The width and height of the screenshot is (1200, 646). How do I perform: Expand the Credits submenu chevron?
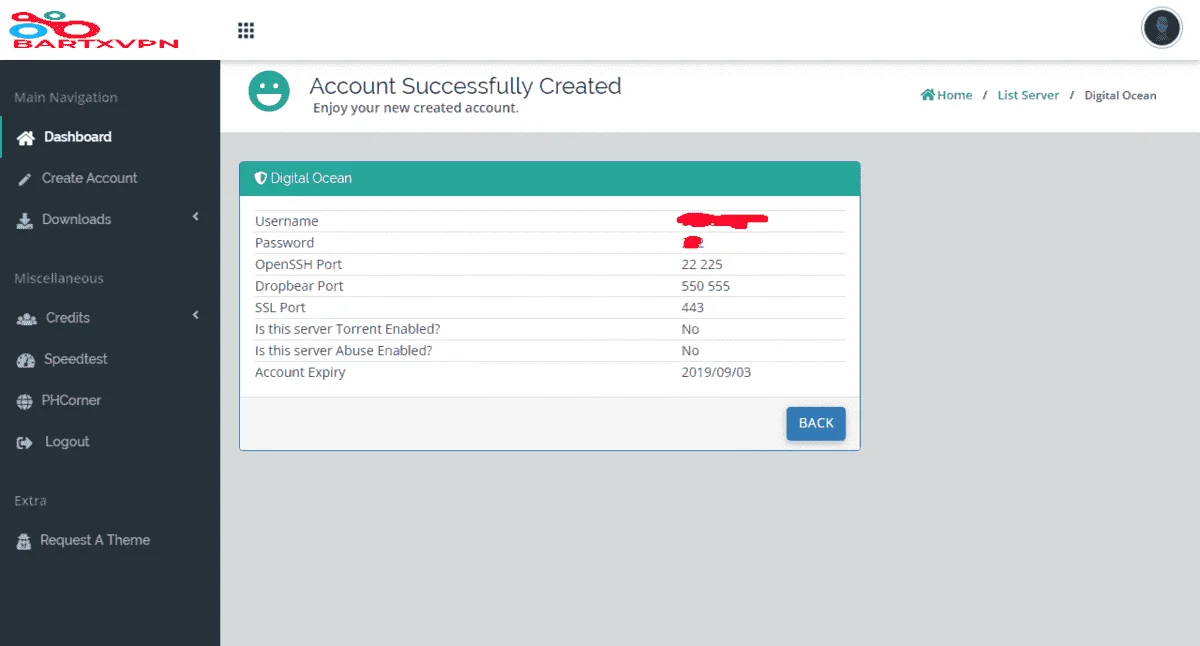click(196, 315)
